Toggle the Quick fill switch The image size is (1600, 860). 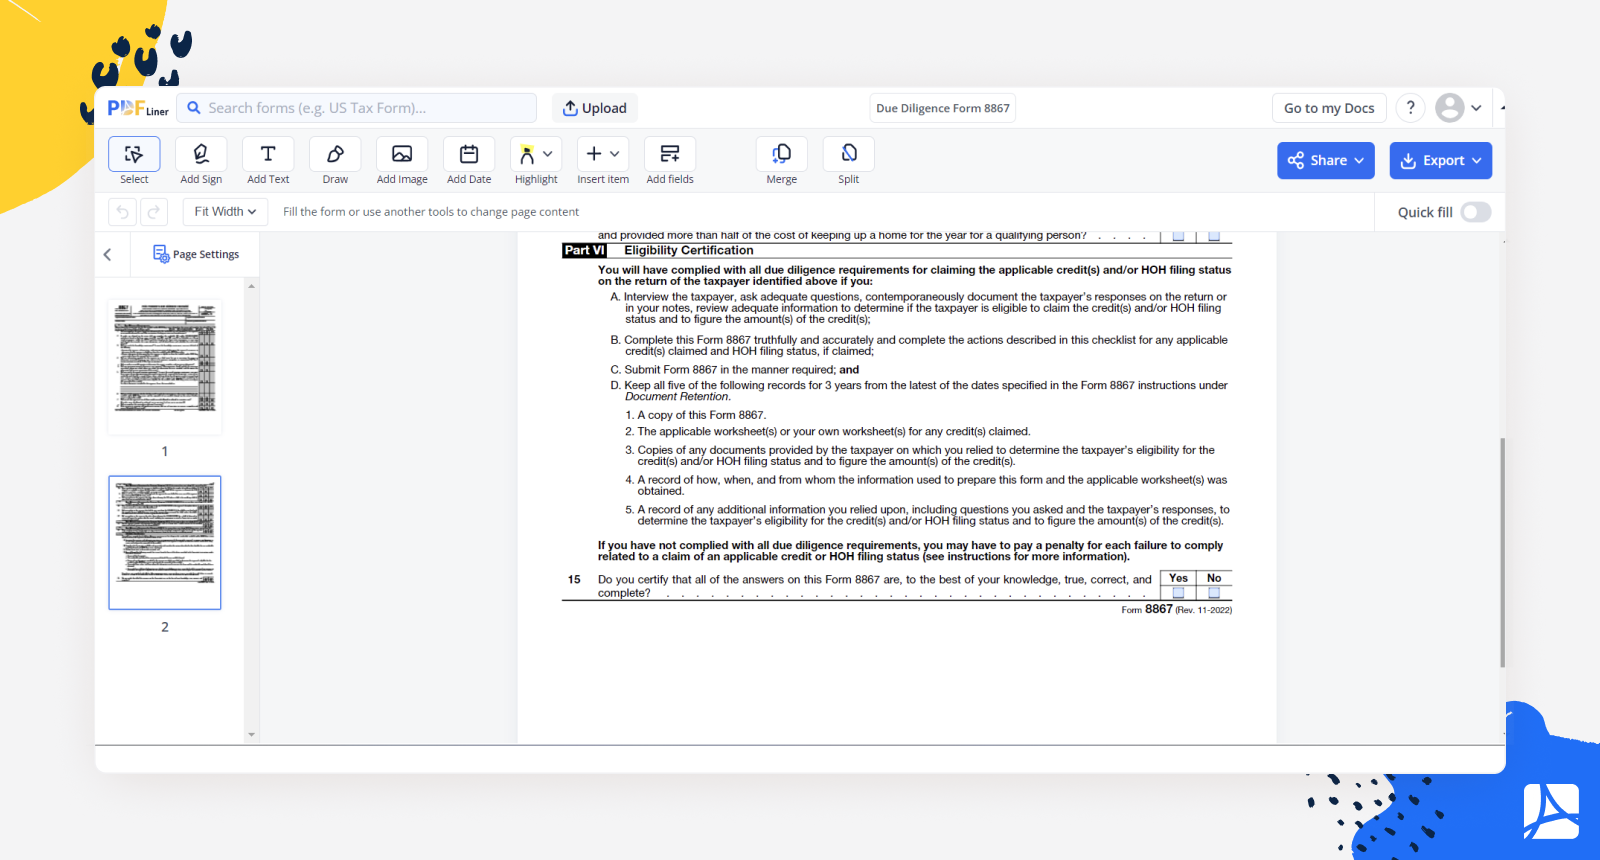pos(1475,212)
